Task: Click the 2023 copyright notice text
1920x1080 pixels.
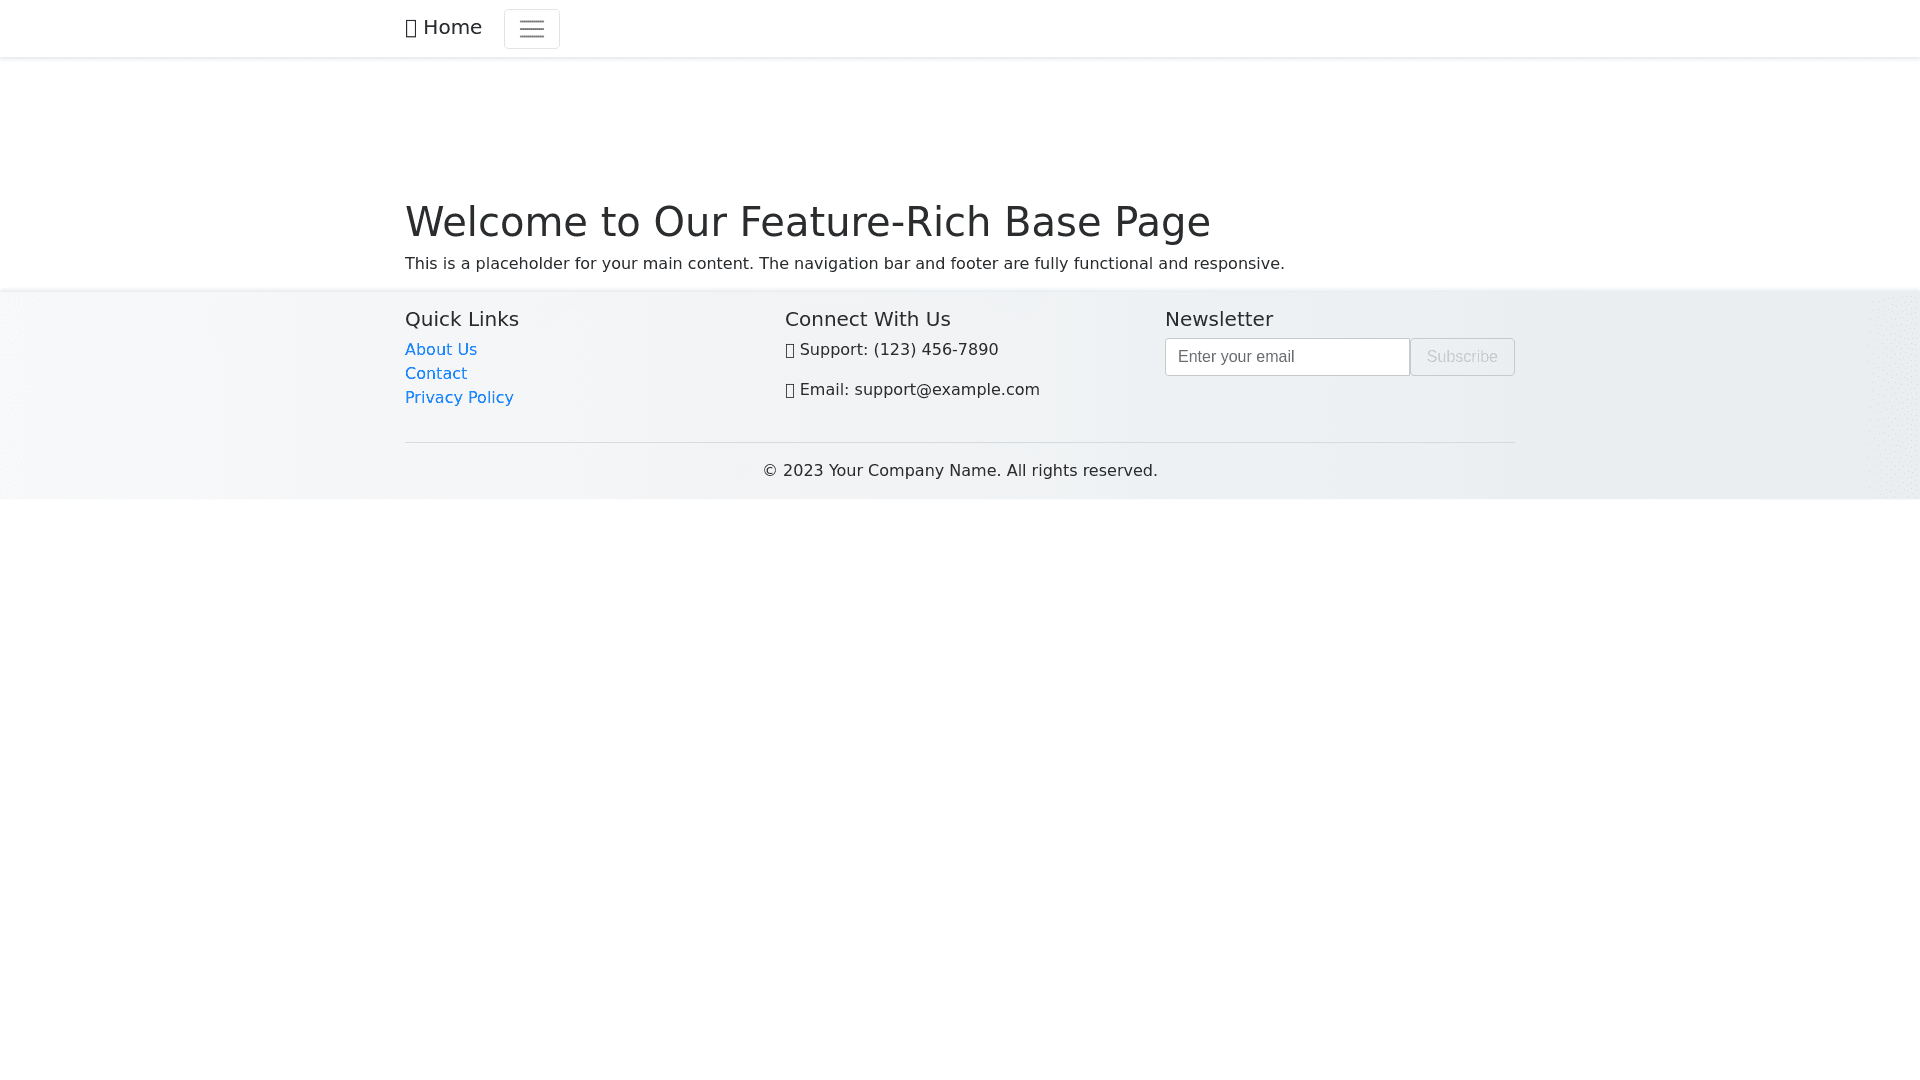Action: 959,471
